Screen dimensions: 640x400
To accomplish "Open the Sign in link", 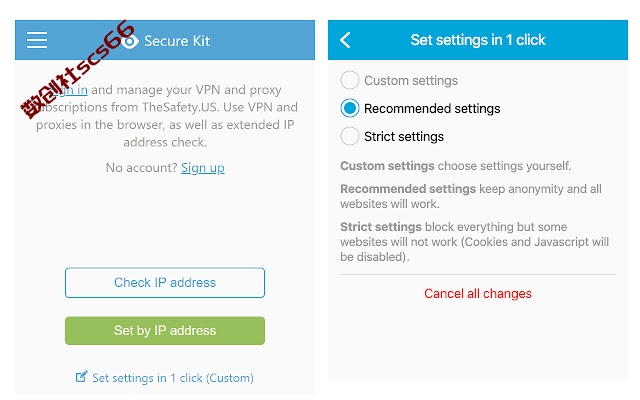I will click(x=69, y=90).
